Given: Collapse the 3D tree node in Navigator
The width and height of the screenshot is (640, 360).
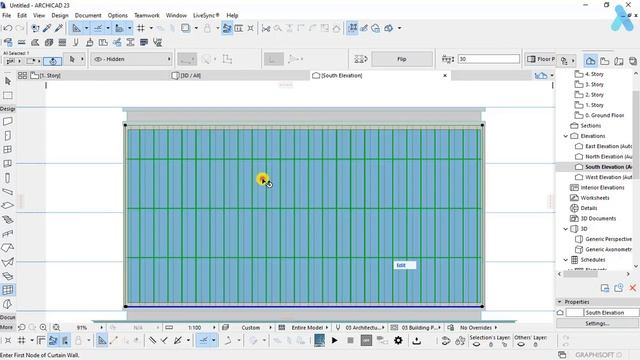Looking at the screenshot, I should [x=566, y=229].
